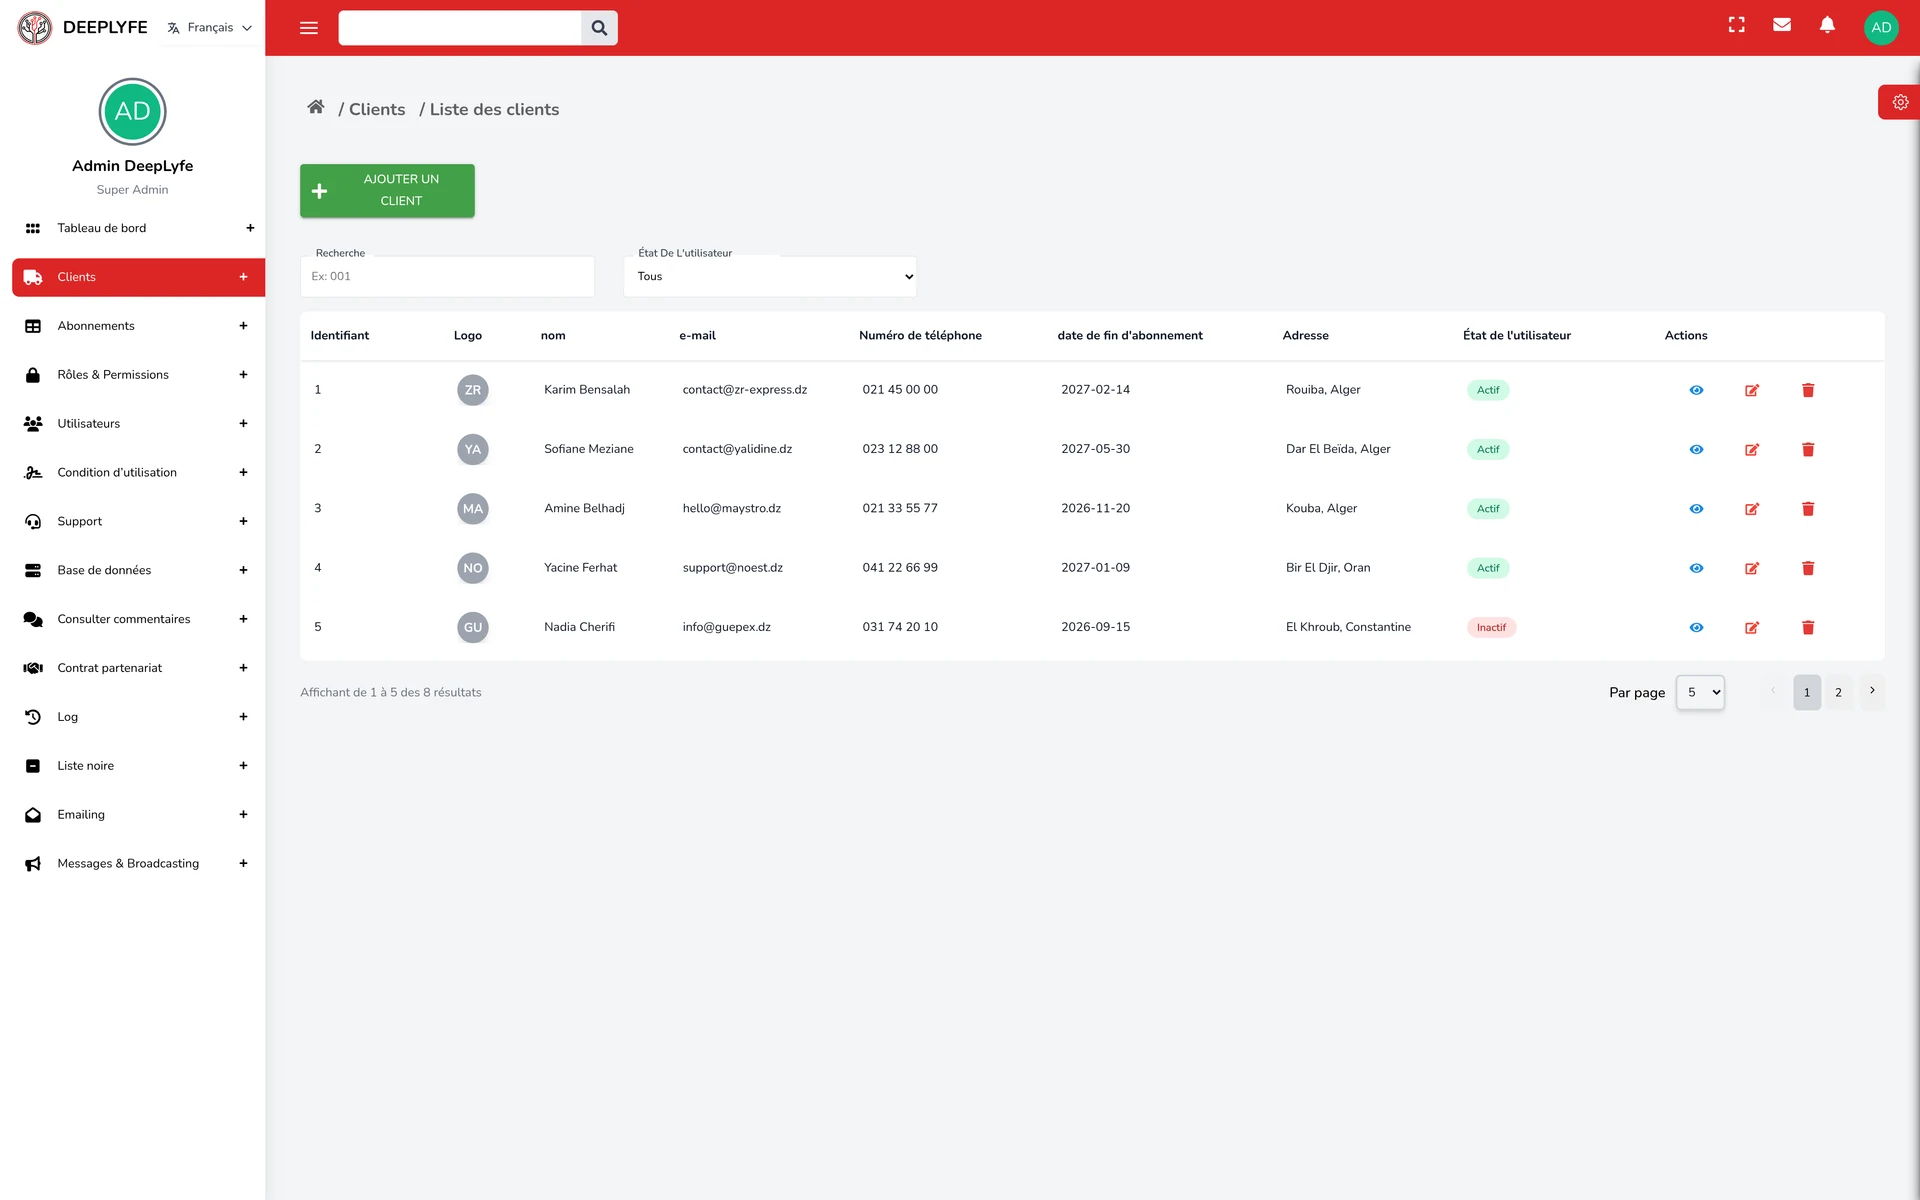Toggle fullscreen mode icon
The width and height of the screenshot is (1920, 1200).
click(1737, 25)
